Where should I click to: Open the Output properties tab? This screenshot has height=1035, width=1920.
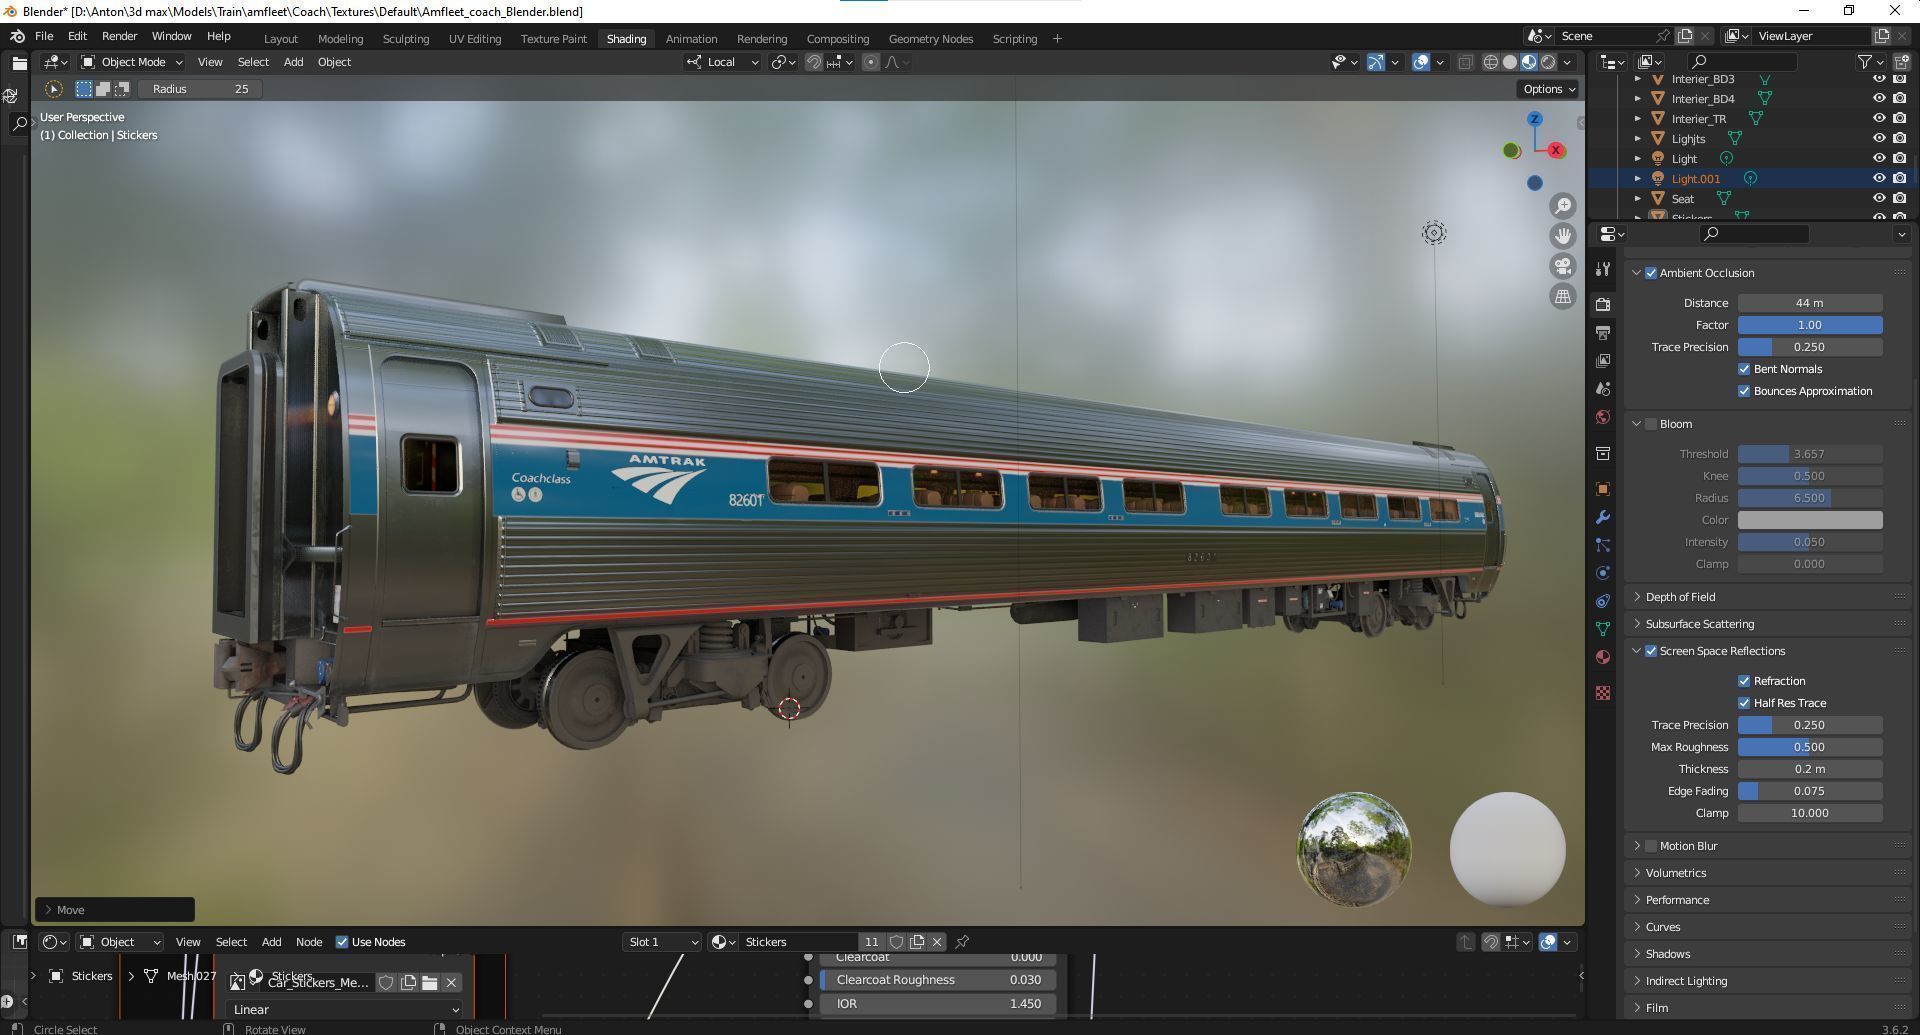tap(1603, 332)
